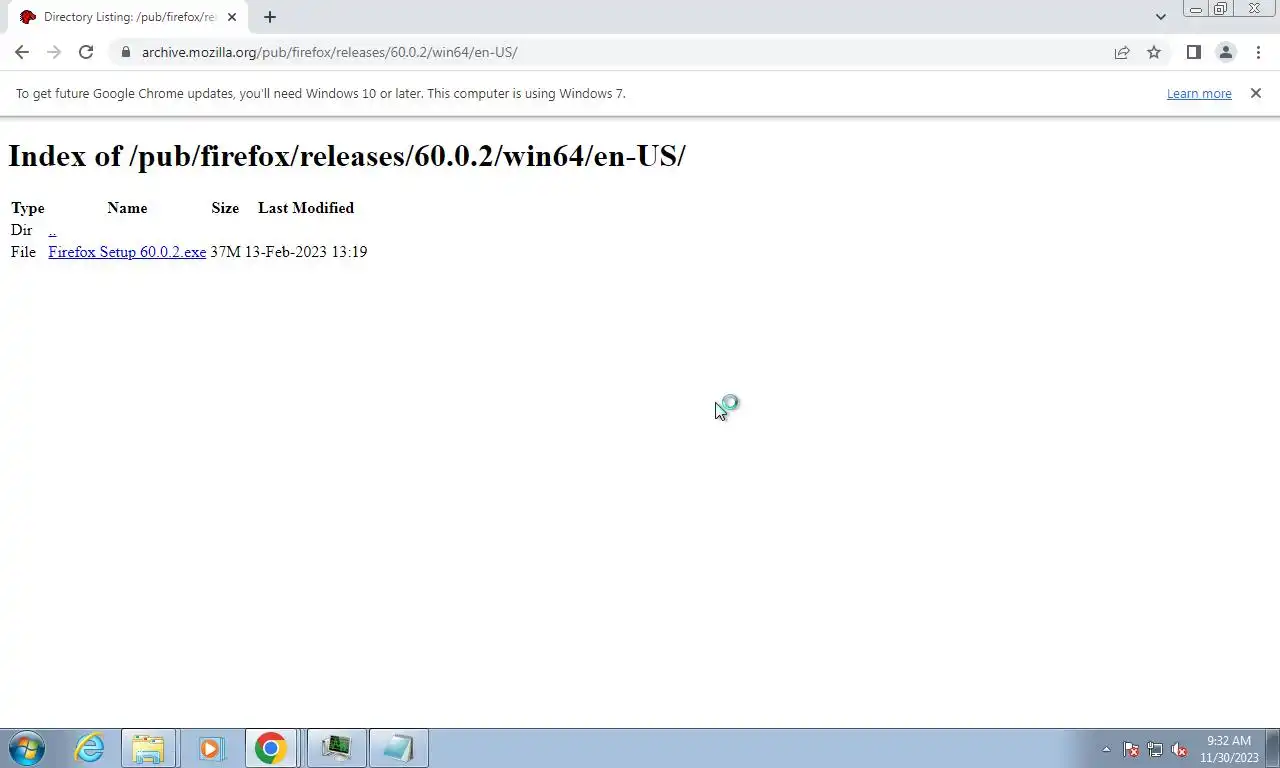The height and width of the screenshot is (768, 1280).
Task: Open the Chrome profile avatar
Action: coord(1225,52)
